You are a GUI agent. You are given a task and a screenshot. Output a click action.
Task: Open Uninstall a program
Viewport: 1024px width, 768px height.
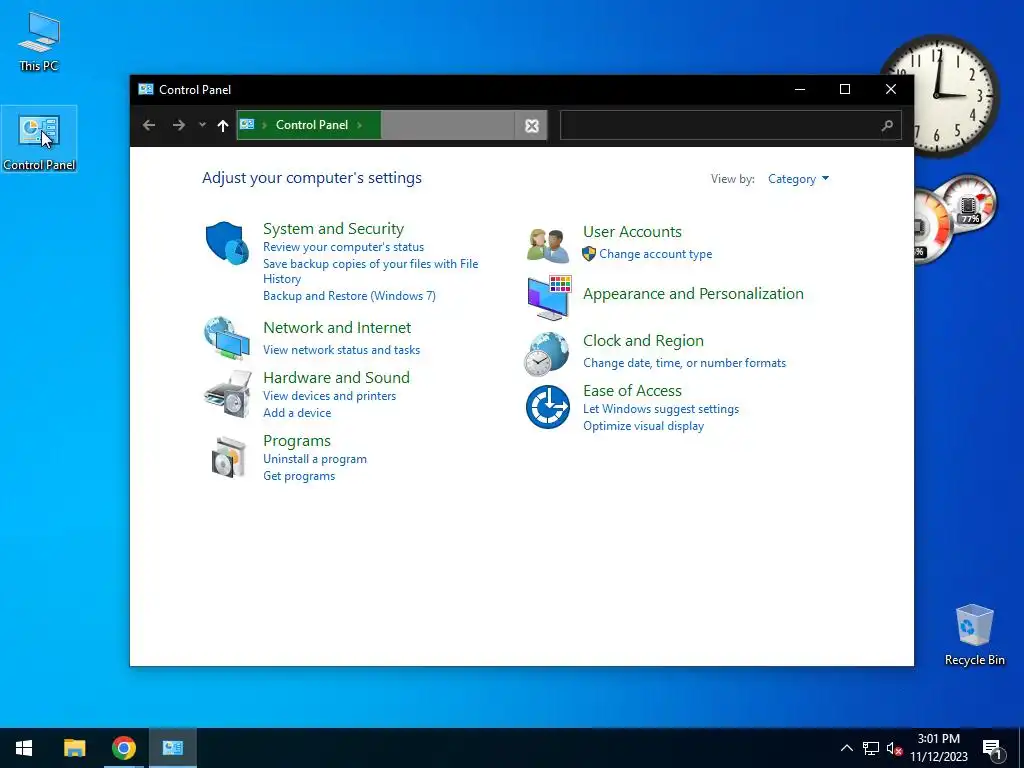[x=314, y=459]
